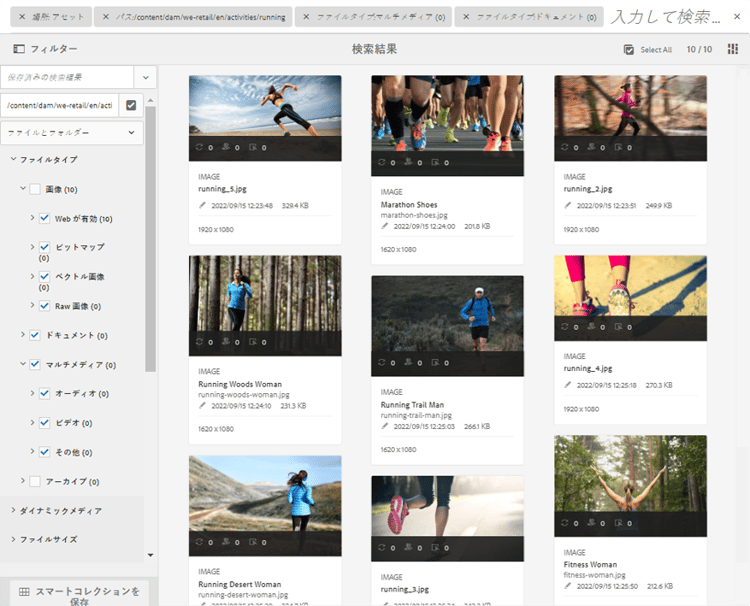Click the Running Trail Man pencil icon
This screenshot has width=750, height=606.
click(x=385, y=426)
